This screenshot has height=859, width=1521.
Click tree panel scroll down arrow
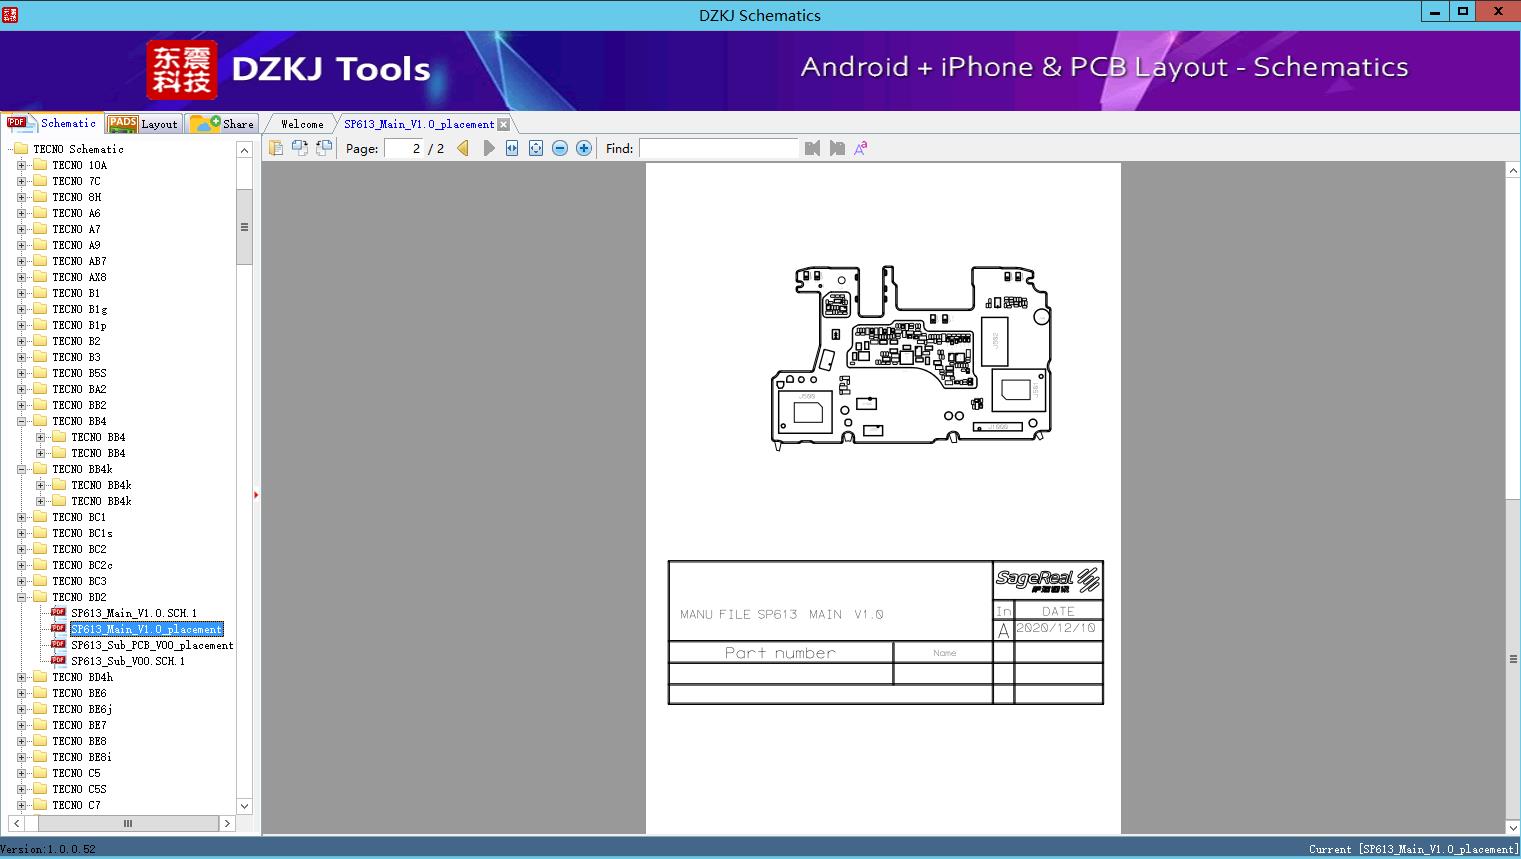point(244,806)
